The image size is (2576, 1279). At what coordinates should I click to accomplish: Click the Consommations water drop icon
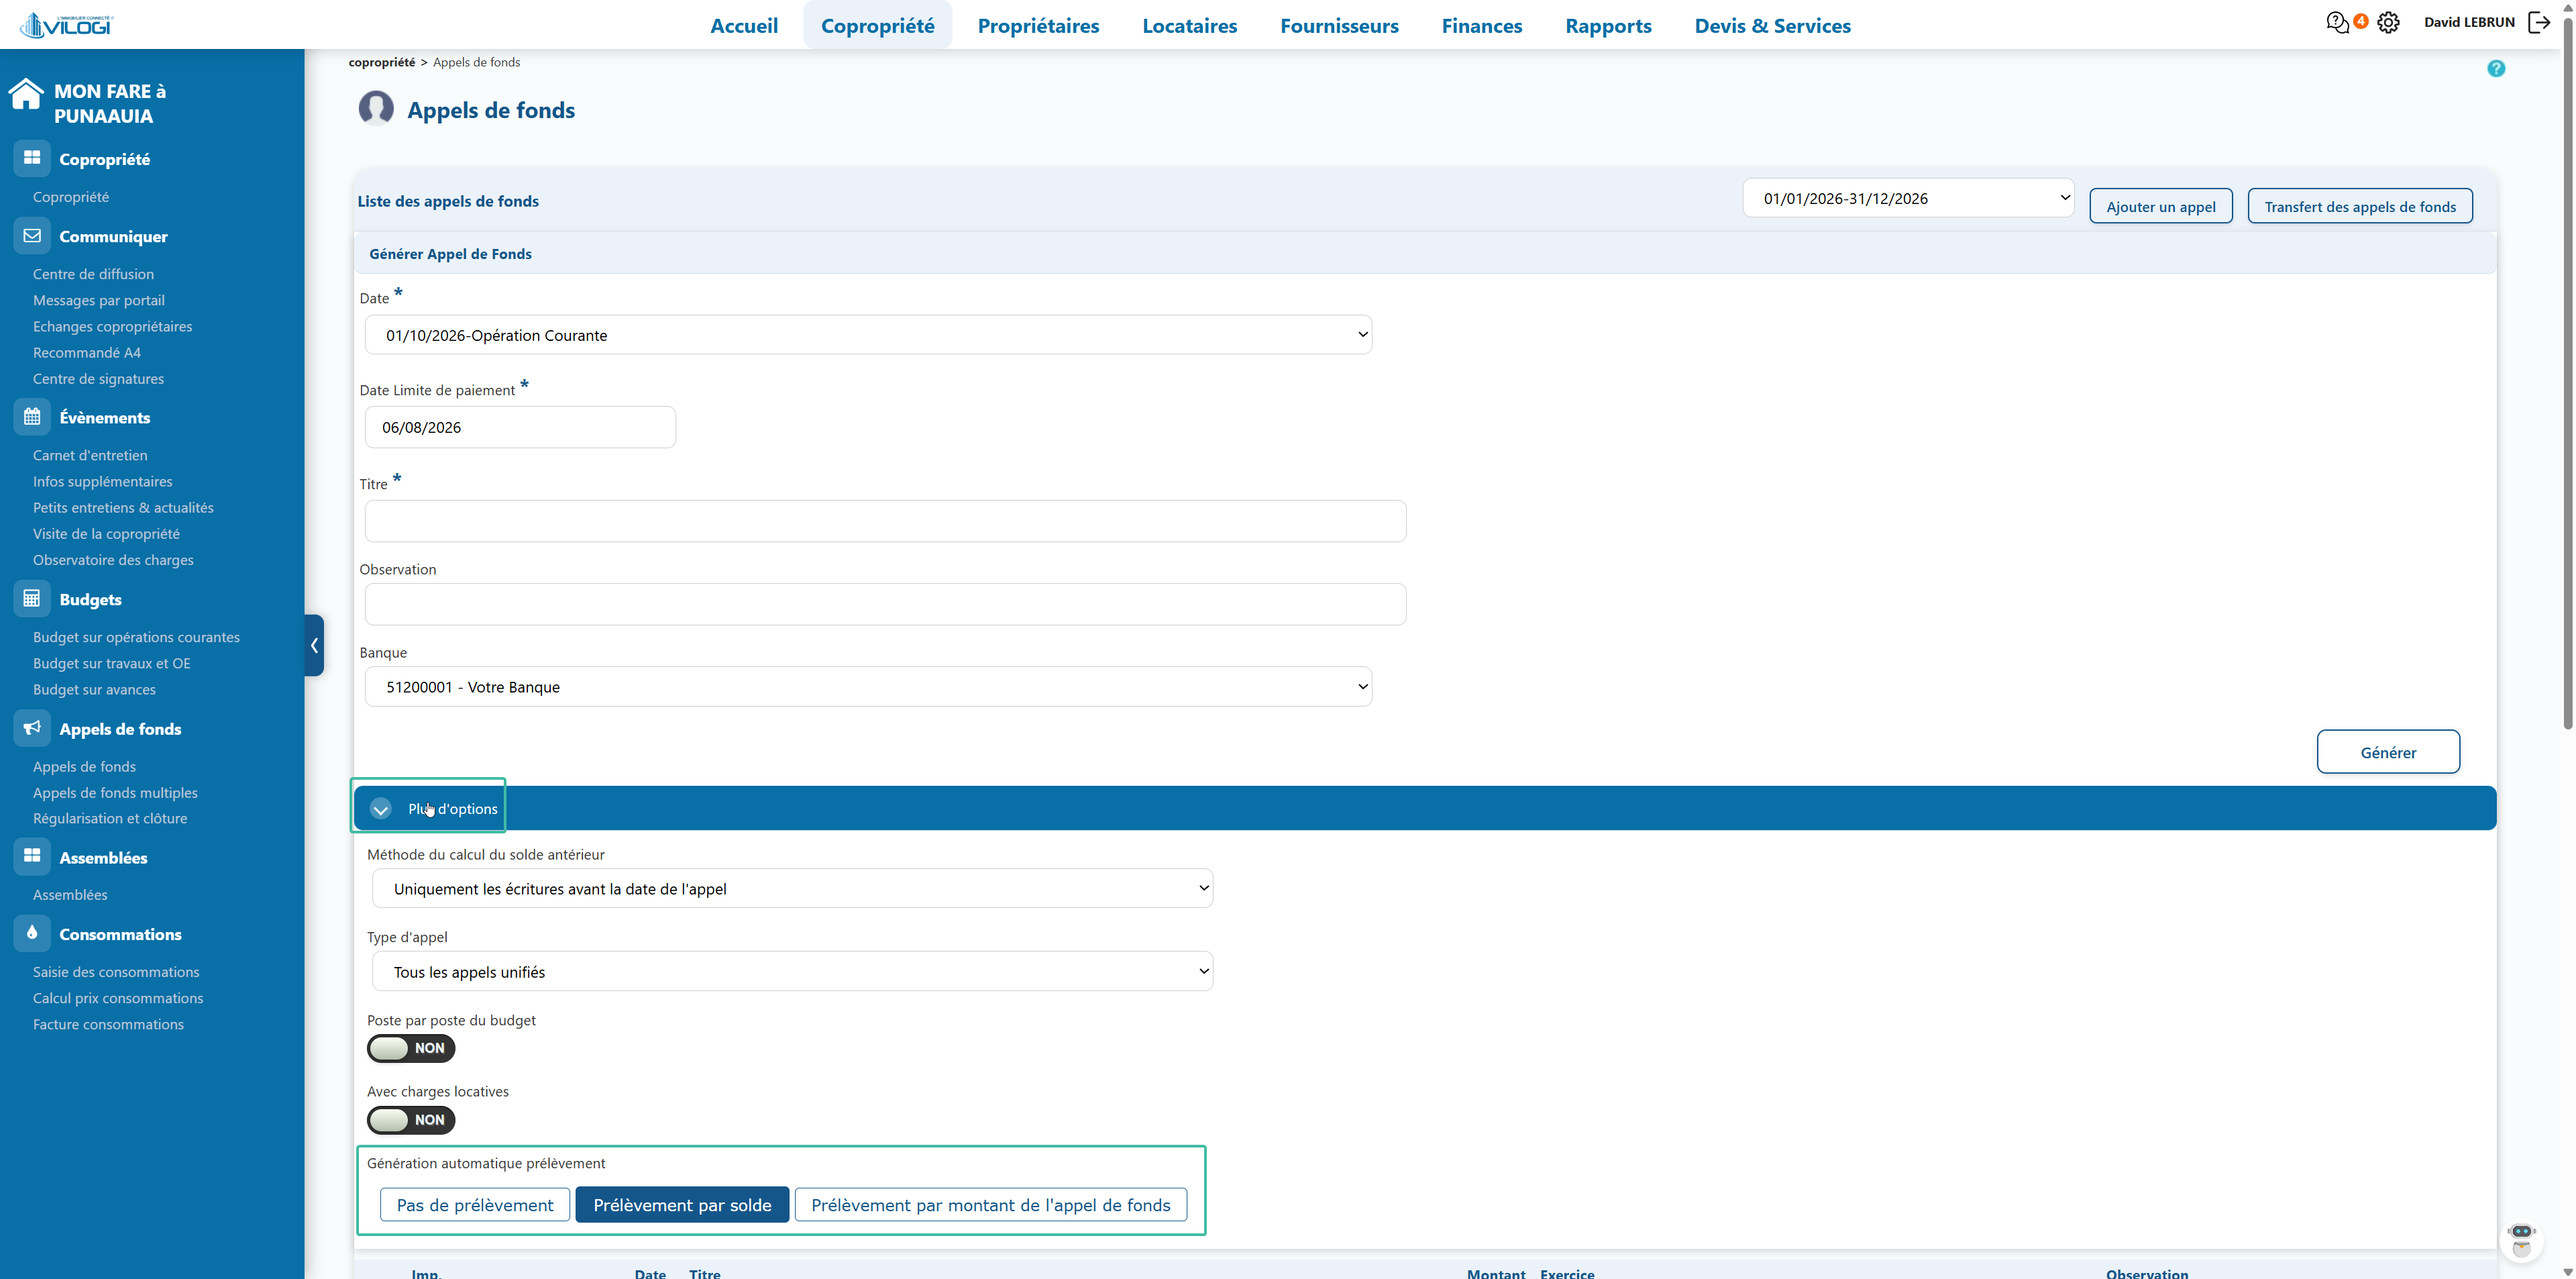pos(32,933)
